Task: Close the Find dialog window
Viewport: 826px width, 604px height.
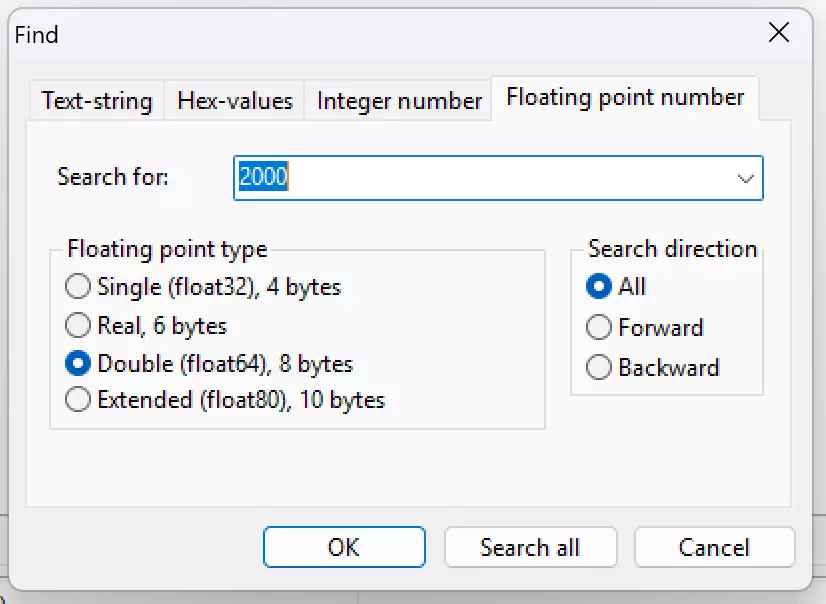Action: [779, 33]
